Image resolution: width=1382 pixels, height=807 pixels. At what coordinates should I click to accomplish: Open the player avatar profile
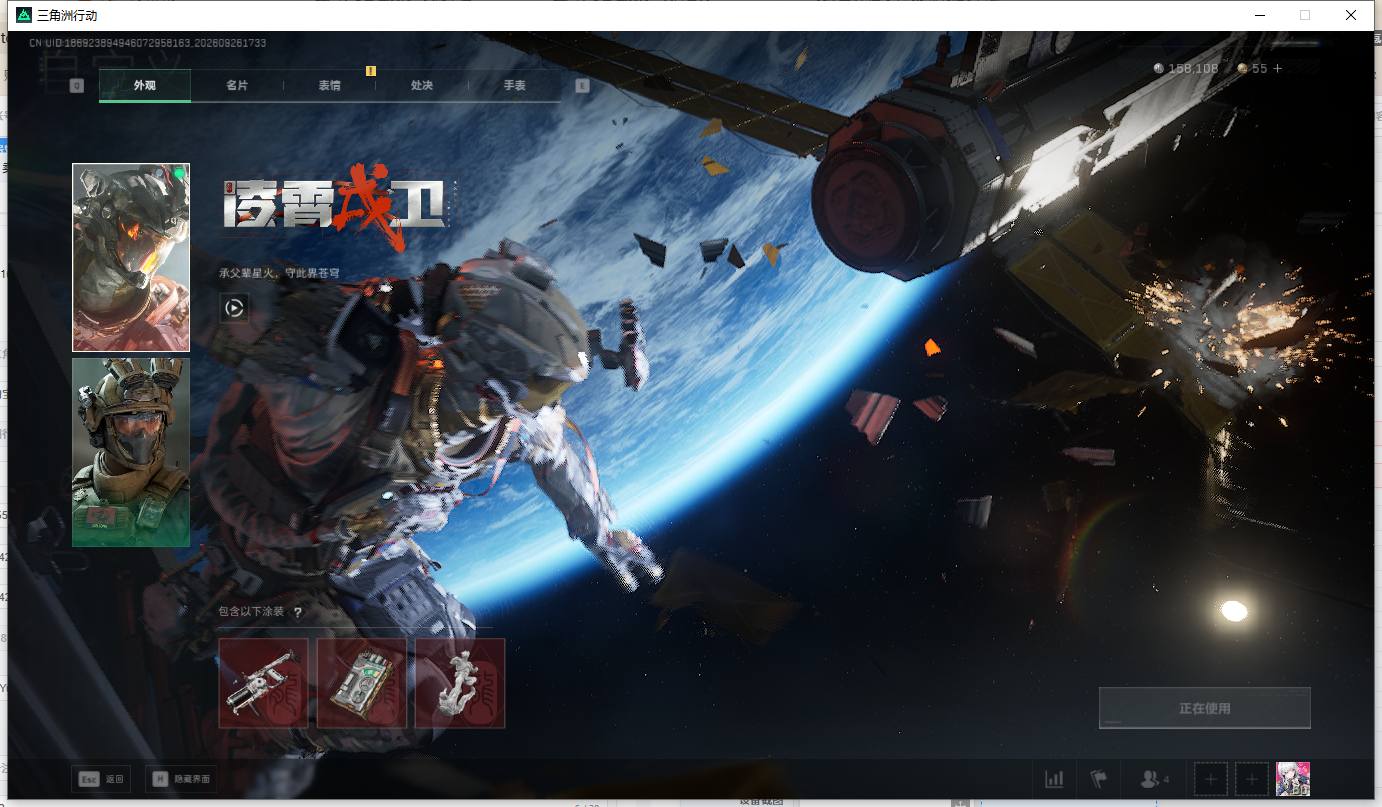click(x=1293, y=779)
